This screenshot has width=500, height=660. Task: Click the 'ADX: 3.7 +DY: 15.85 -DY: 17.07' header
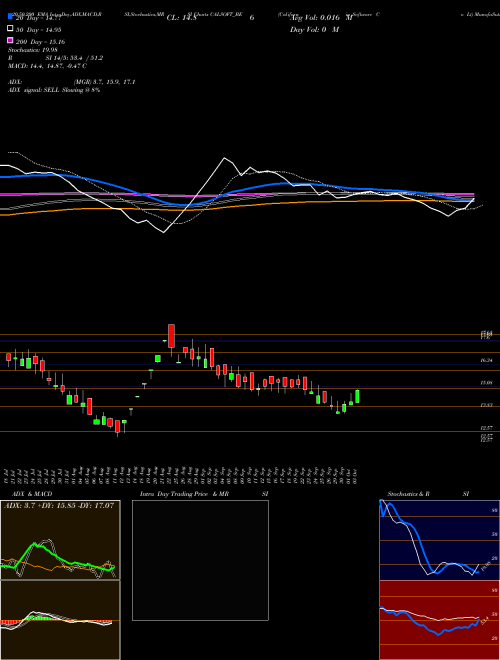[x=59, y=505]
